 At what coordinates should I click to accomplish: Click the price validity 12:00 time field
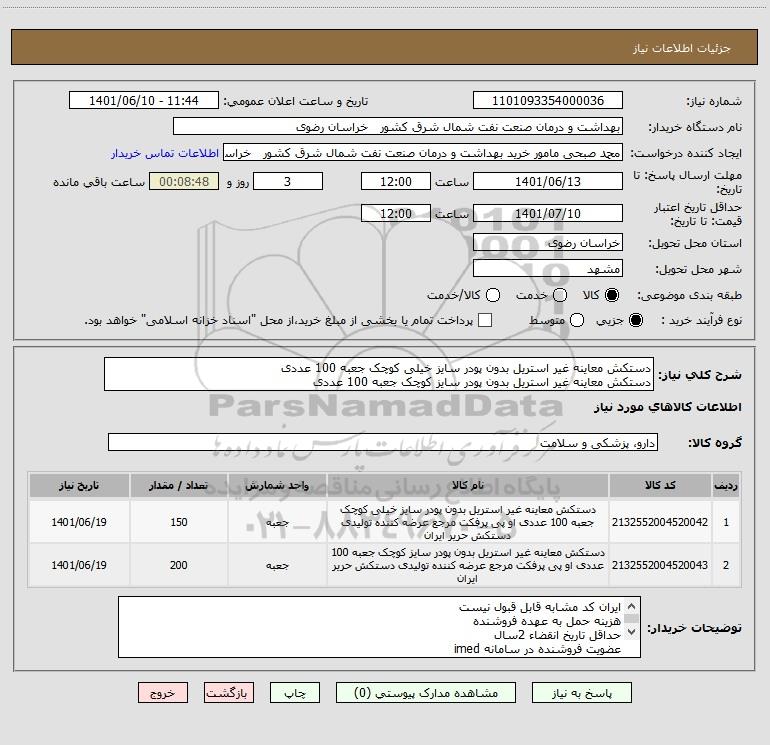396,213
